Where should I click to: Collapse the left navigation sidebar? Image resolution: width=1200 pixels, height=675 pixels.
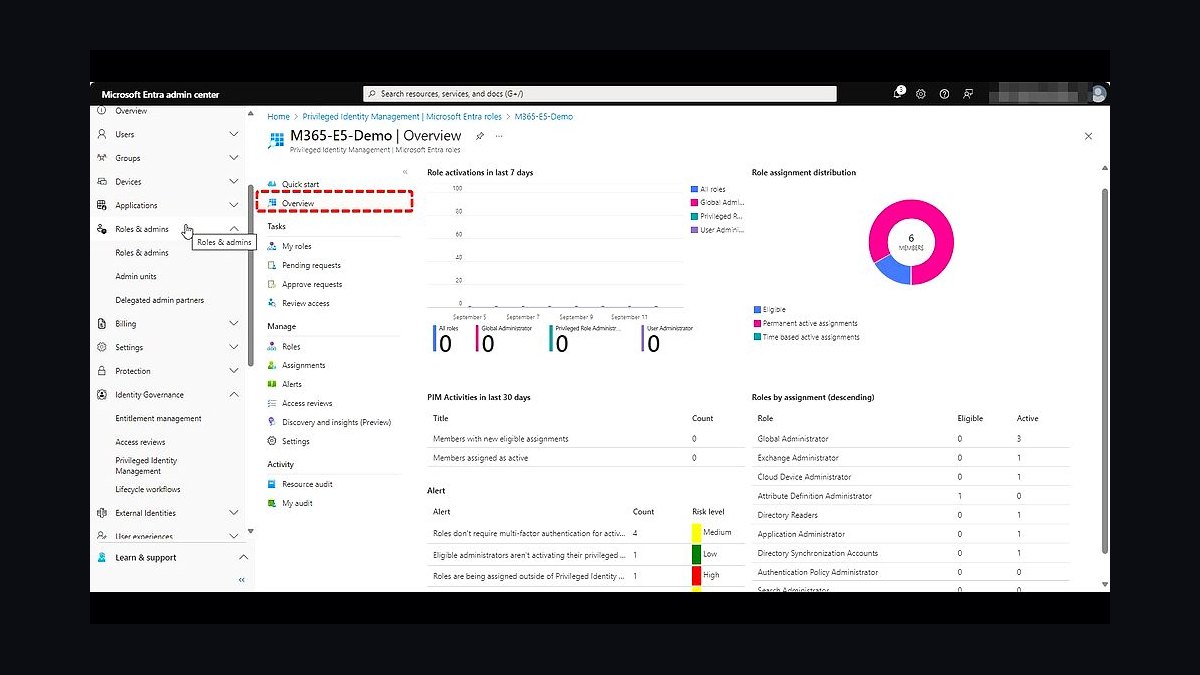pos(241,580)
